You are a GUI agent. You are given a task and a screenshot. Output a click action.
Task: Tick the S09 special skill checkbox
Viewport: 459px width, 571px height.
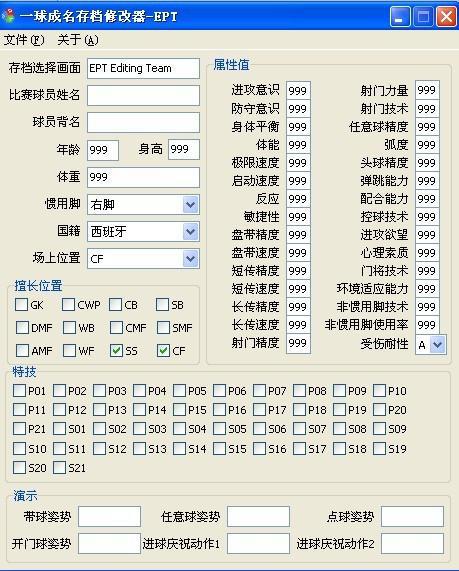point(379,429)
